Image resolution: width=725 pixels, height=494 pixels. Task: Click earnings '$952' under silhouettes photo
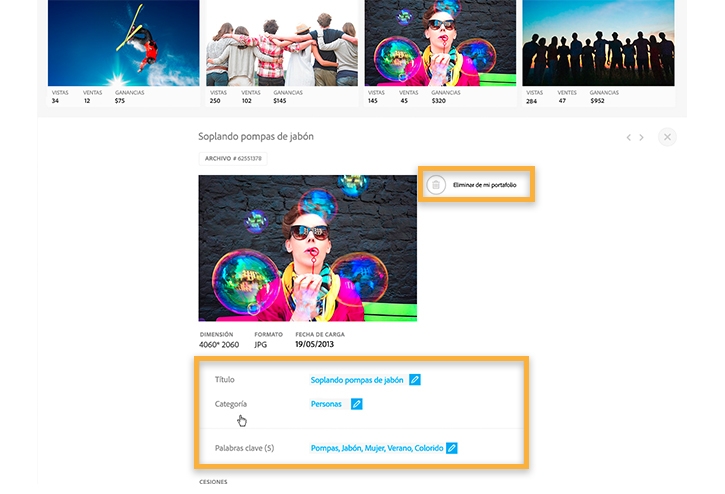tap(597, 100)
